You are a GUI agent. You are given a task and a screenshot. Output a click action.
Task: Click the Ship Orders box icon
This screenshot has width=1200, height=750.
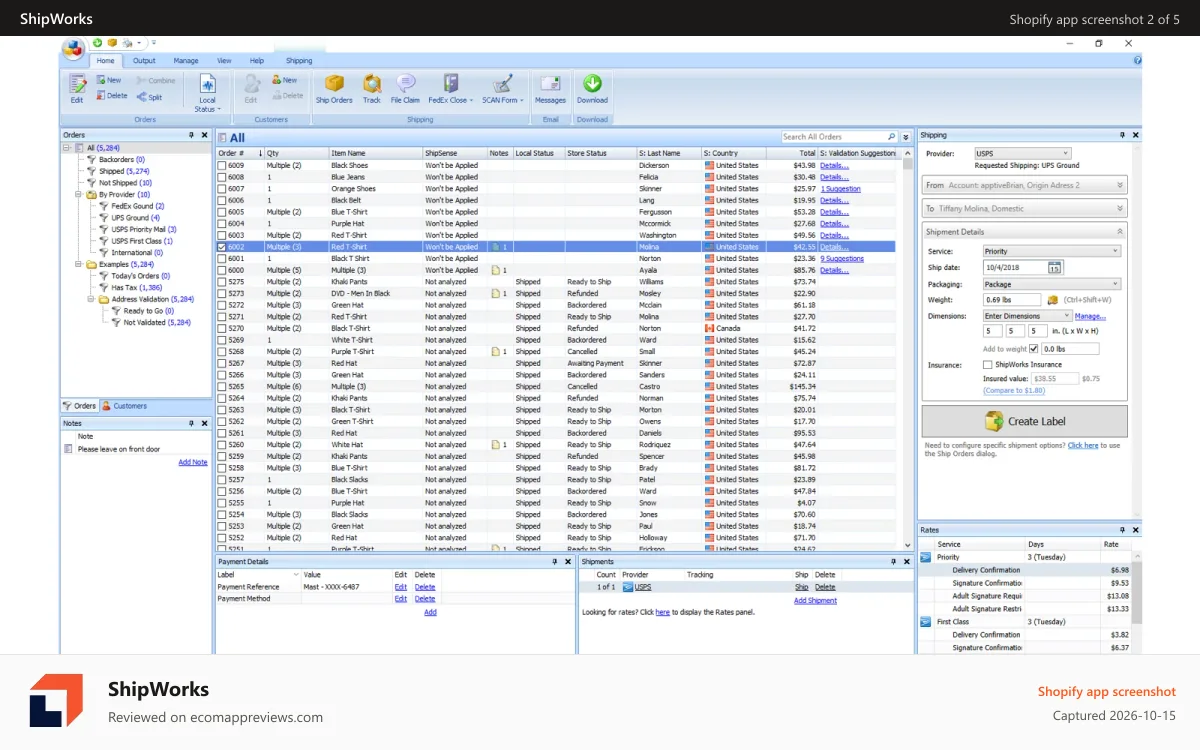click(x=334, y=84)
